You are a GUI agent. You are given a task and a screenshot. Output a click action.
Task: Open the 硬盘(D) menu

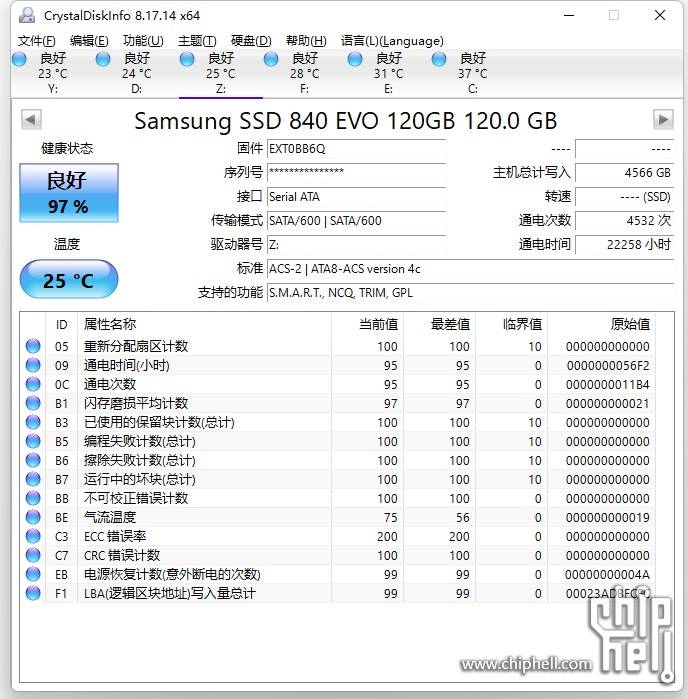[x=251, y=41]
